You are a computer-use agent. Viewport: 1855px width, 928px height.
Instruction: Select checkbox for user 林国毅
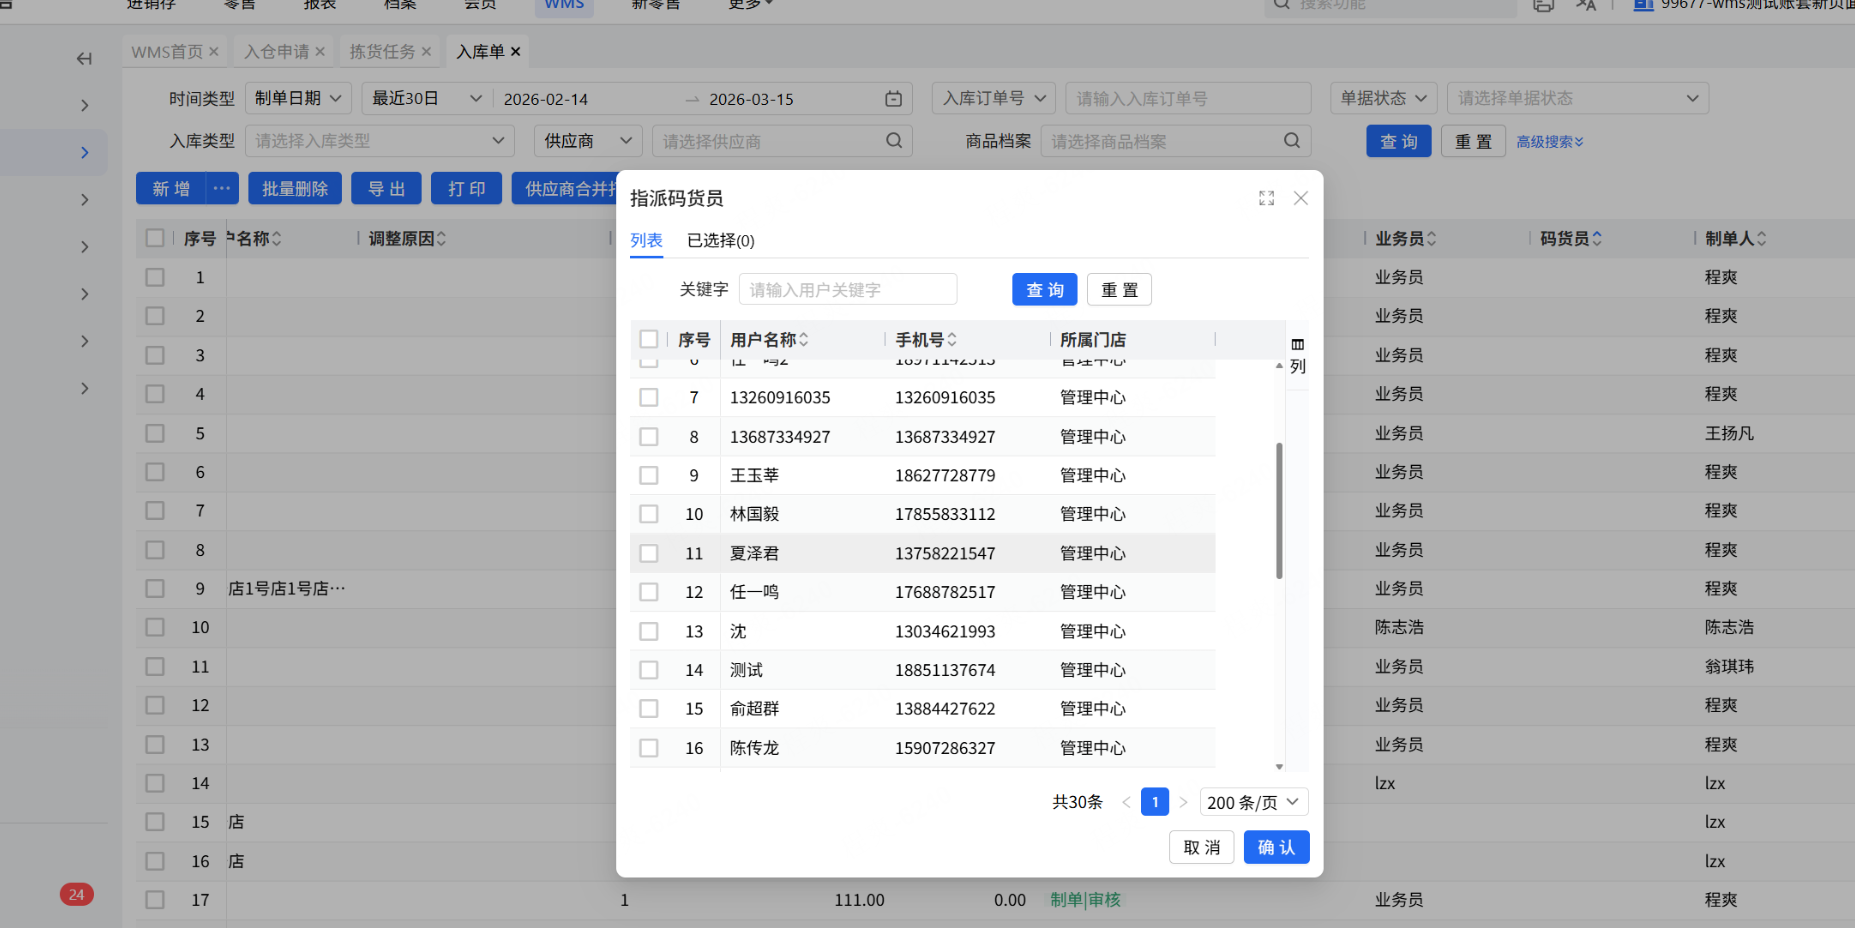click(649, 514)
